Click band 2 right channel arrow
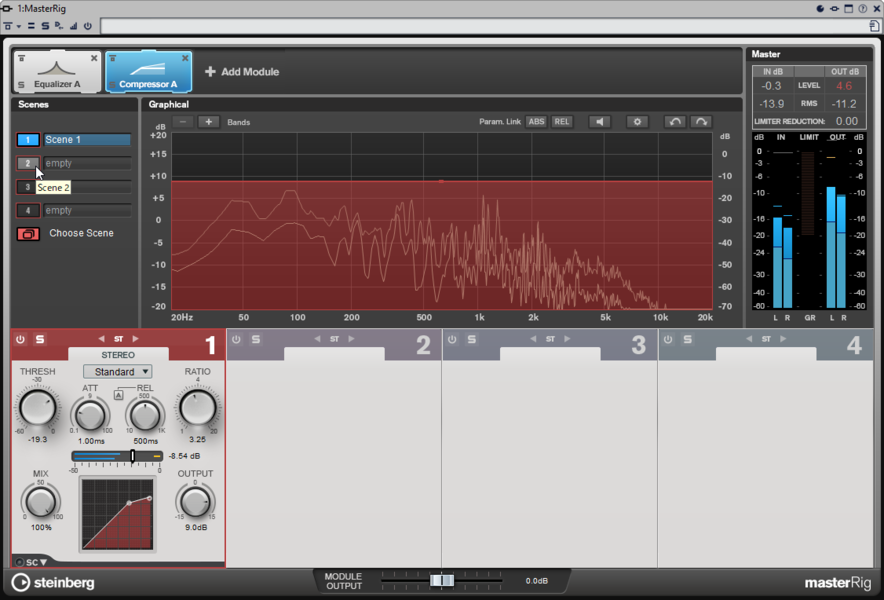 351,339
